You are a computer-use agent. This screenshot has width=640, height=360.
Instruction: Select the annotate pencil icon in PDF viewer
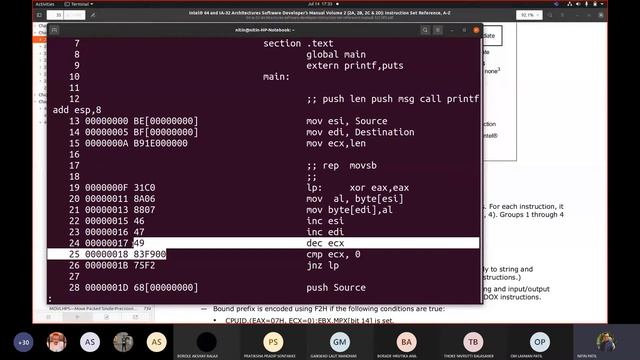93,15
